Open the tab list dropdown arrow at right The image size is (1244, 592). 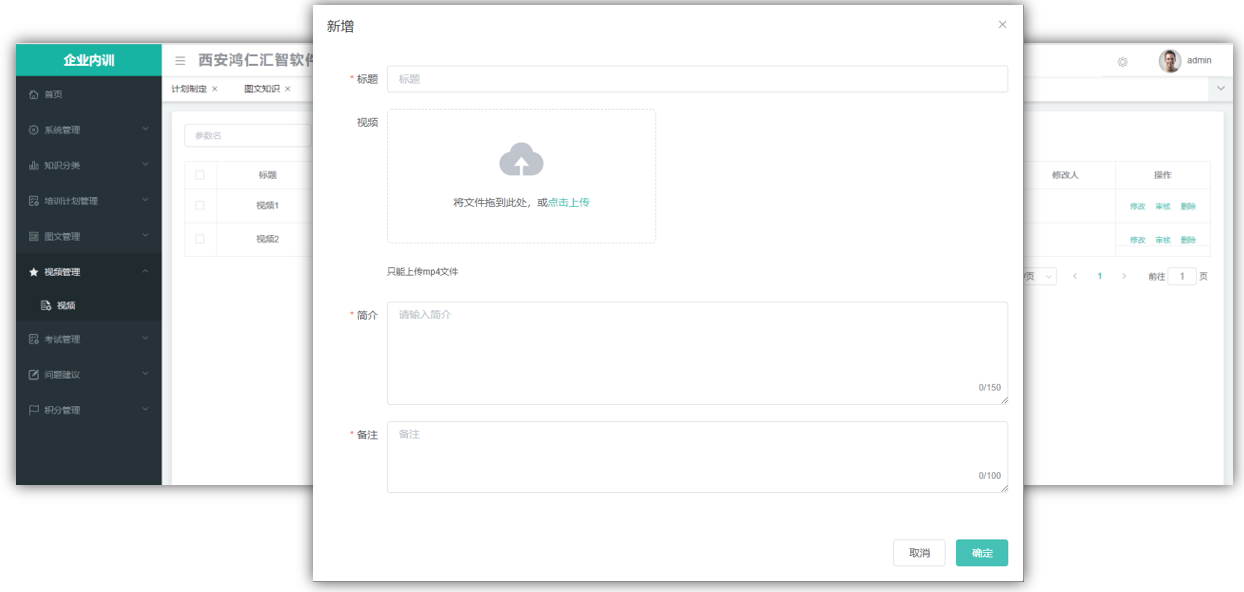(x=1221, y=89)
